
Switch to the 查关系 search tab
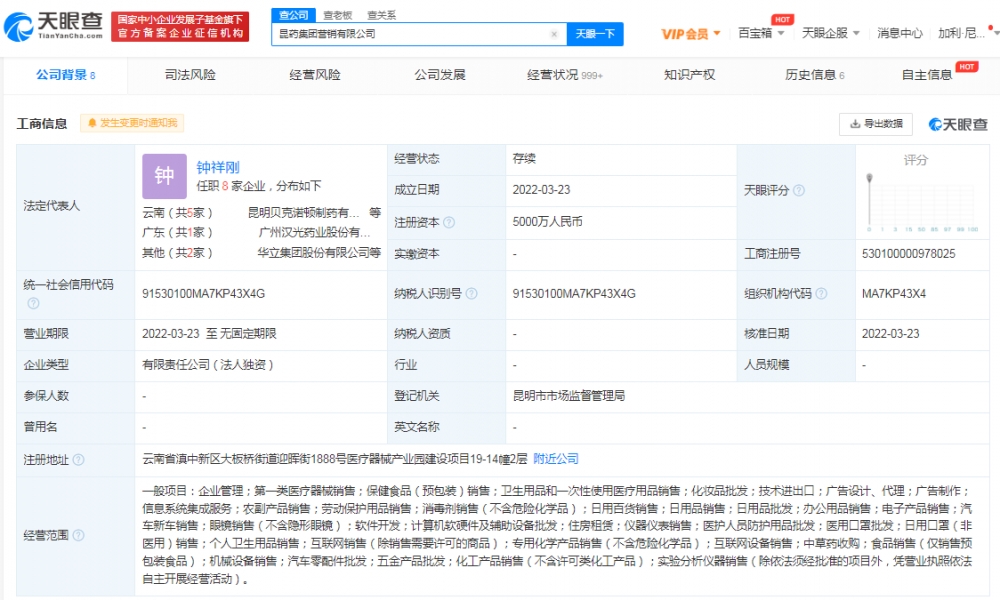click(x=381, y=15)
